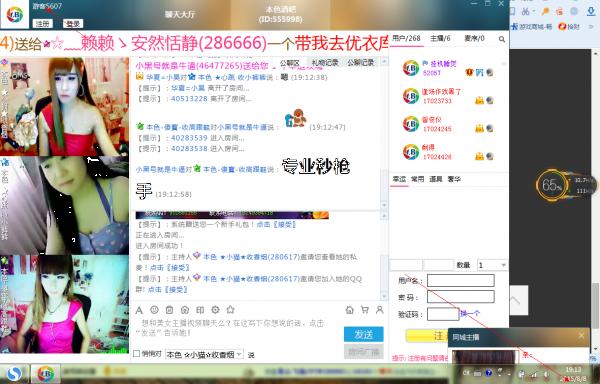Expand browser toolbar overflow chevron
Viewport: 600px width, 384px height.
591,27
